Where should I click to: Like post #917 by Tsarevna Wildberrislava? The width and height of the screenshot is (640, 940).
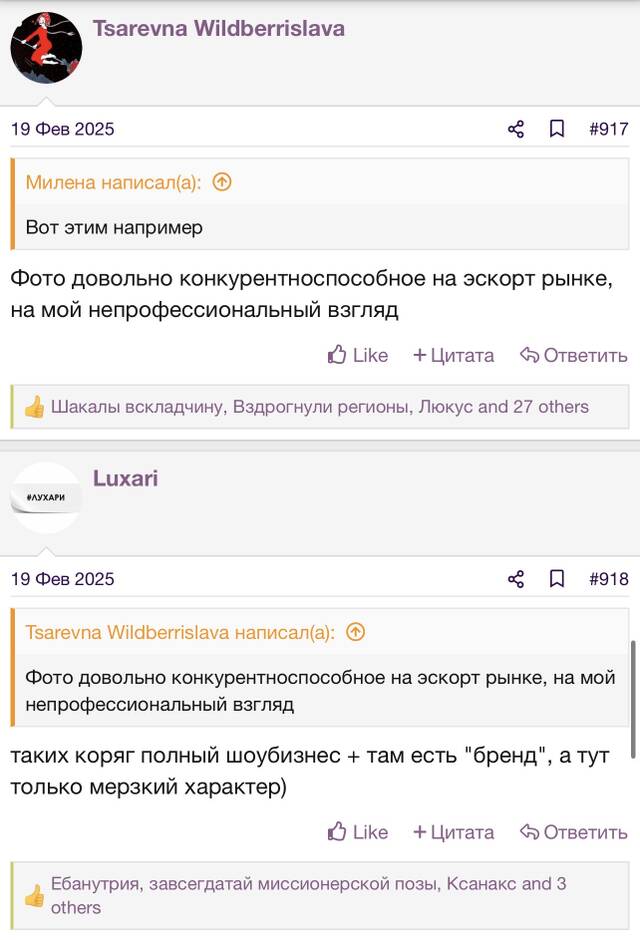(x=358, y=355)
